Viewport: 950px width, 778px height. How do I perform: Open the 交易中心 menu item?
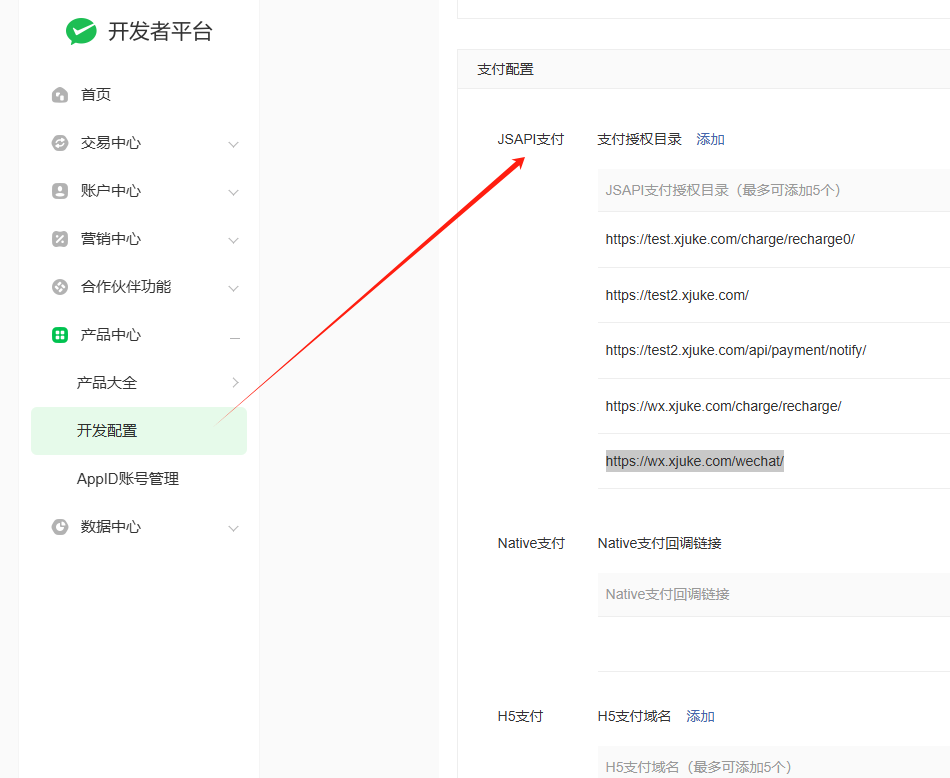click(x=111, y=143)
